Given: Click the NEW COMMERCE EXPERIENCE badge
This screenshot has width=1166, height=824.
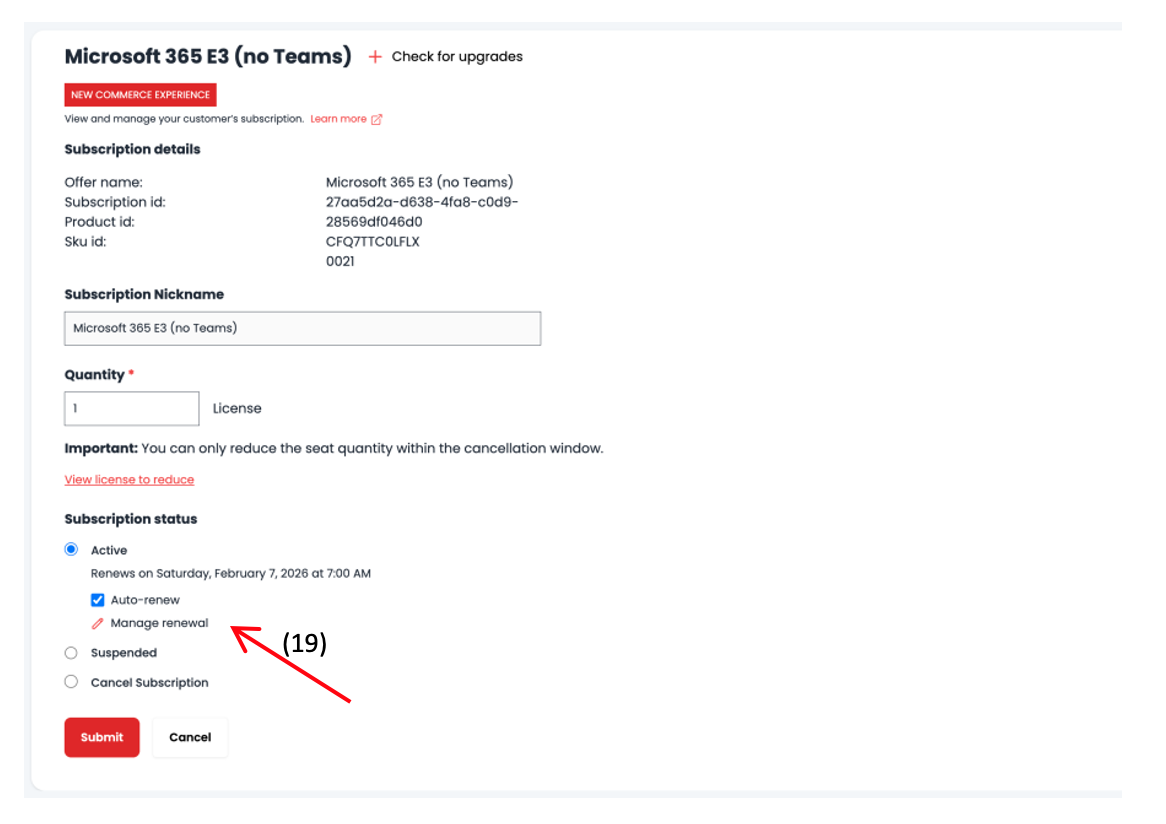Looking at the screenshot, I should [x=140, y=95].
